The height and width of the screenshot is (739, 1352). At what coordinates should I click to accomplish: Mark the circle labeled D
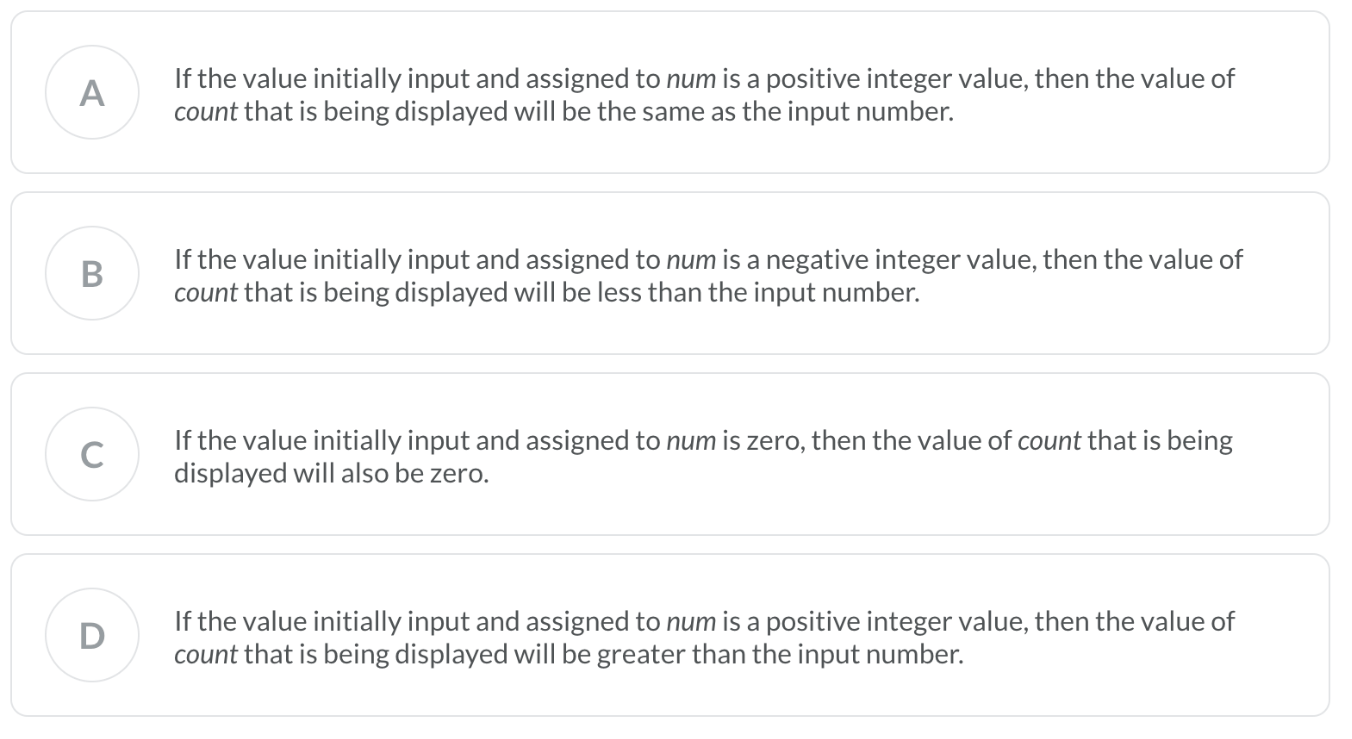91,635
